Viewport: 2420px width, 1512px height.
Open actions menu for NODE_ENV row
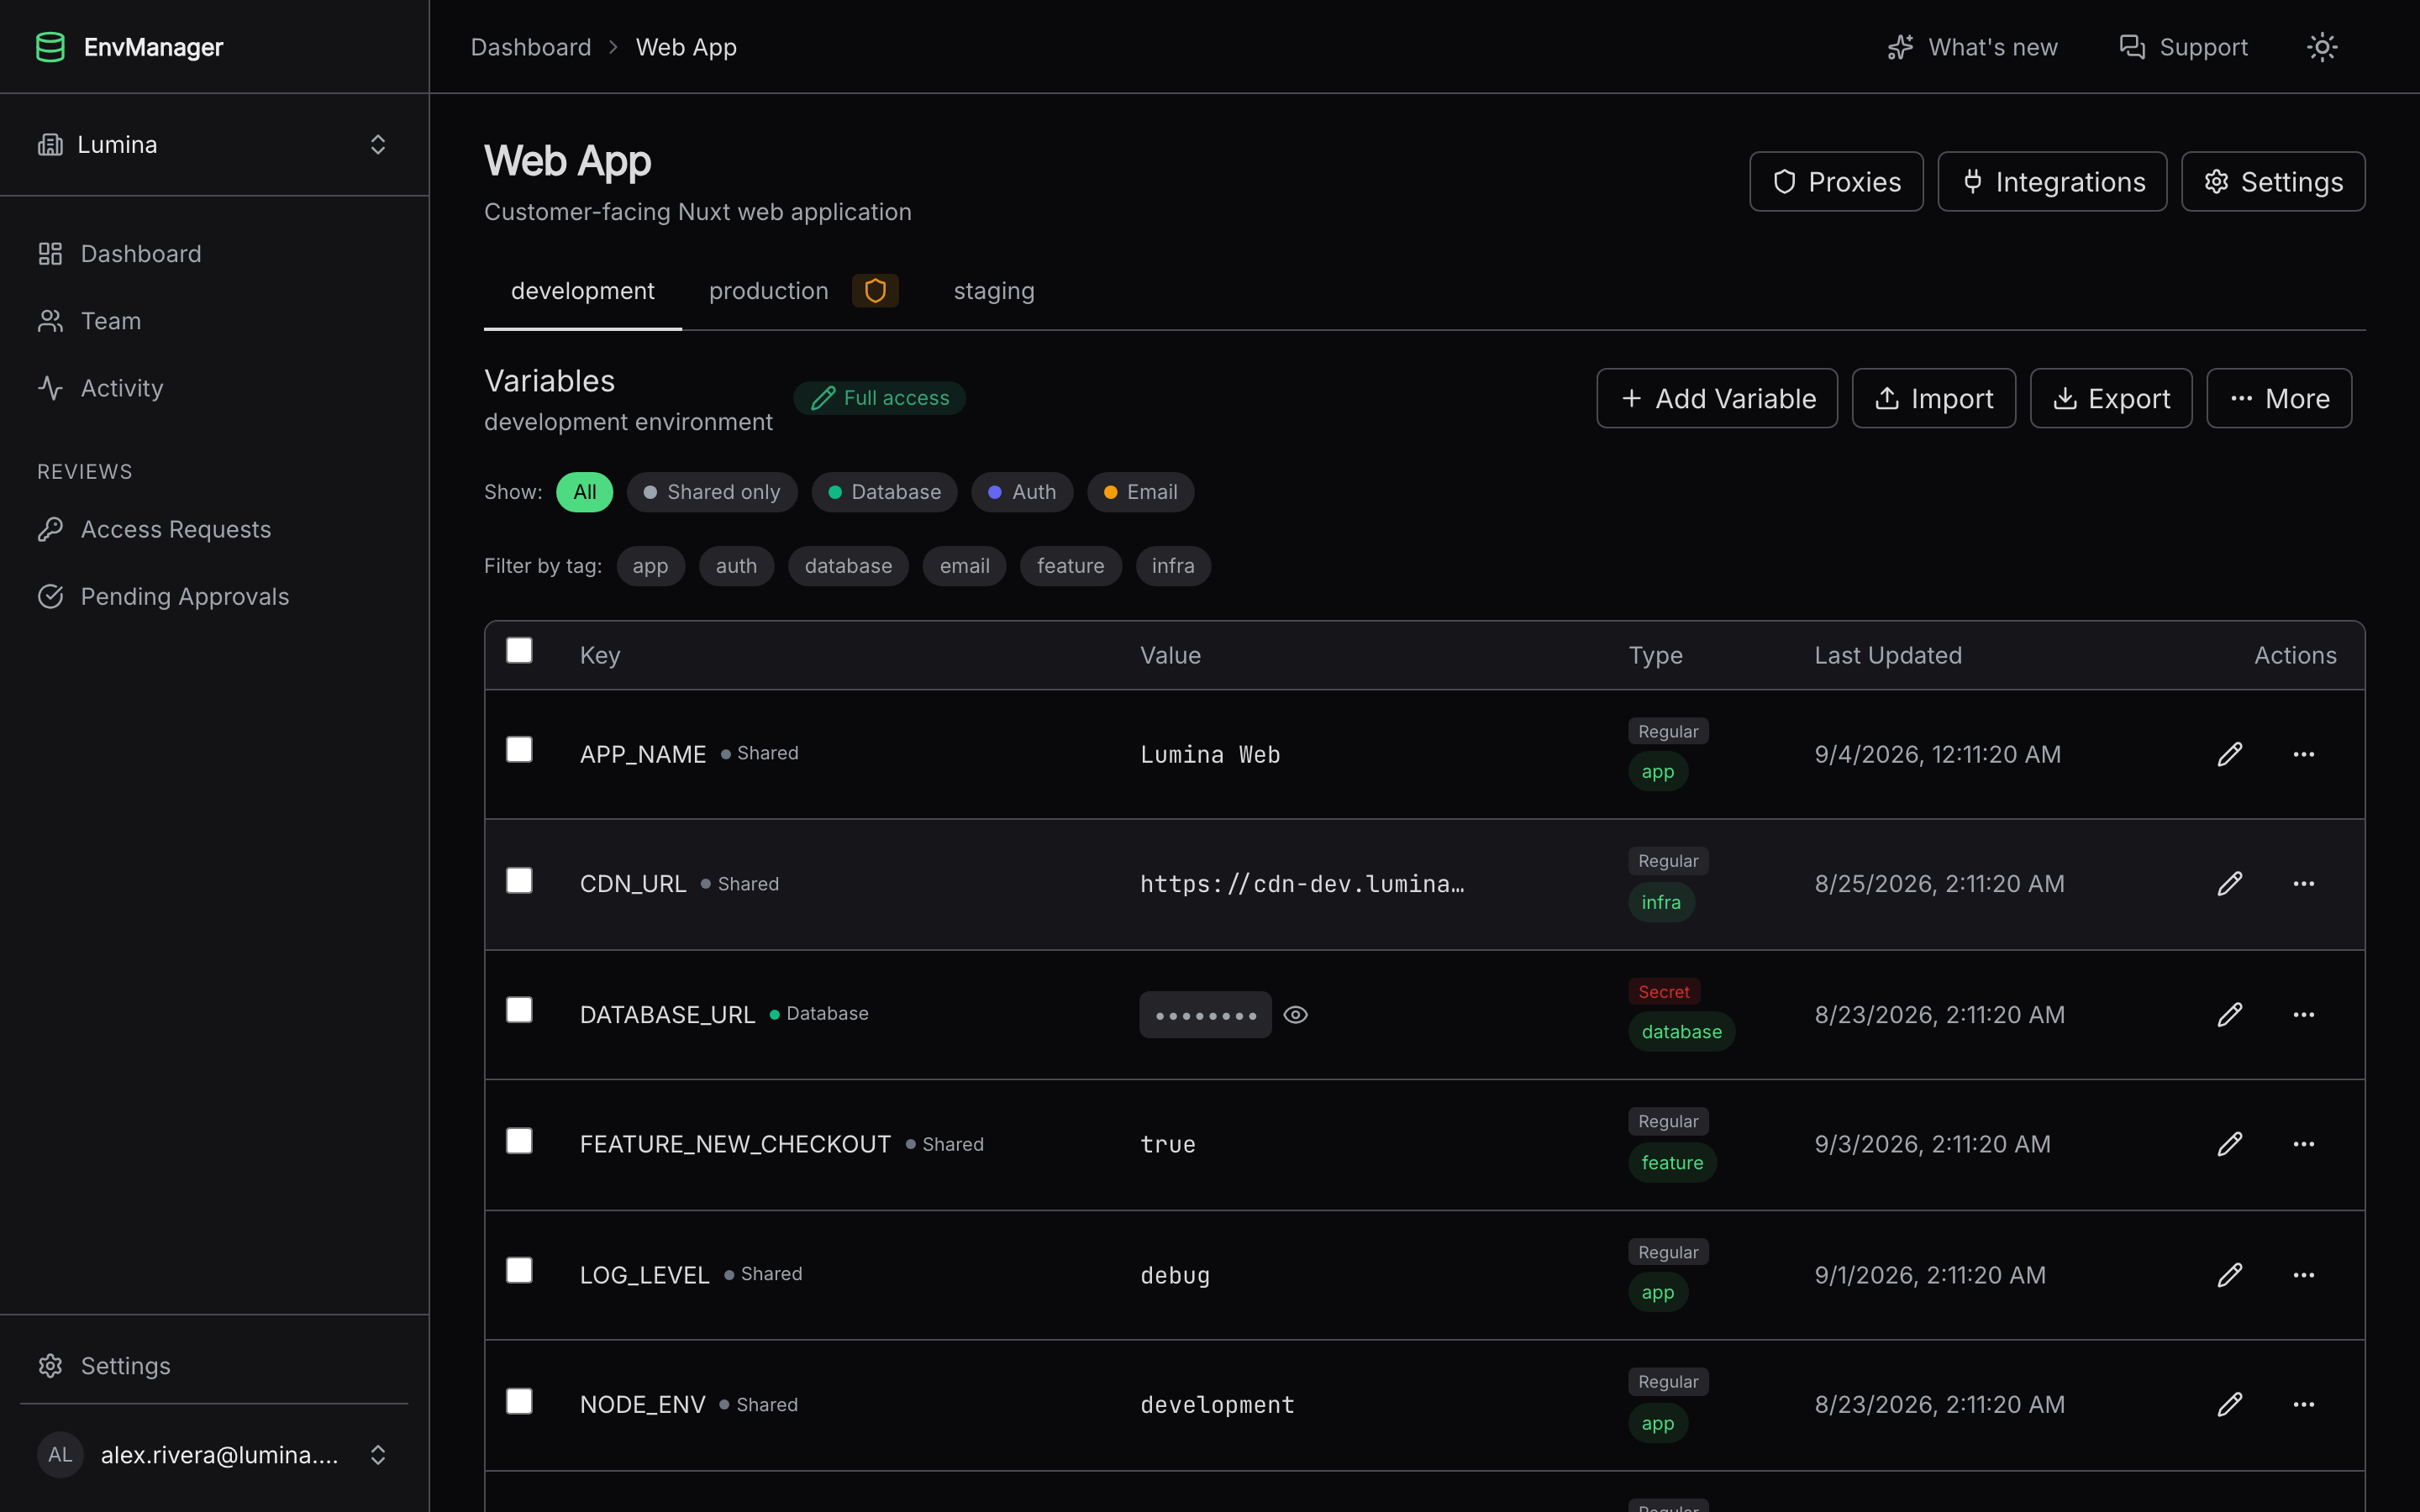2304,1405
